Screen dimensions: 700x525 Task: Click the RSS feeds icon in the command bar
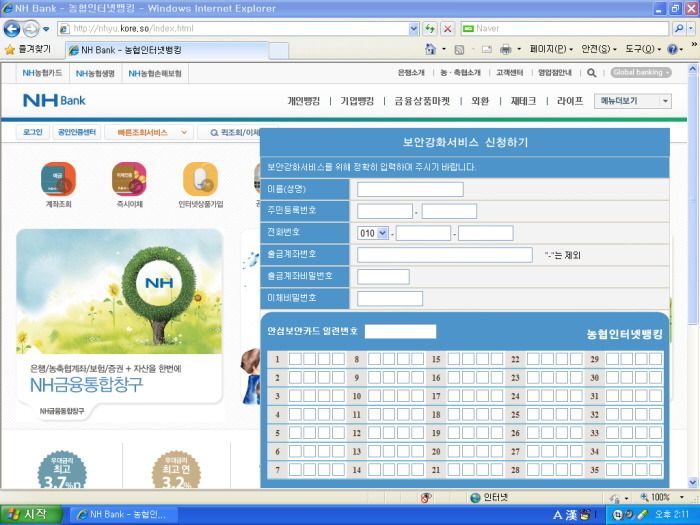pyautogui.click(x=459, y=50)
